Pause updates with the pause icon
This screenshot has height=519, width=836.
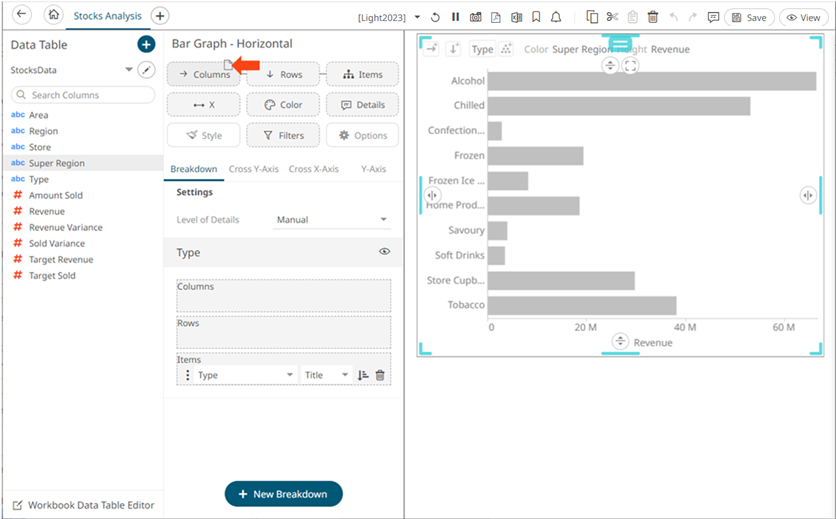click(456, 17)
